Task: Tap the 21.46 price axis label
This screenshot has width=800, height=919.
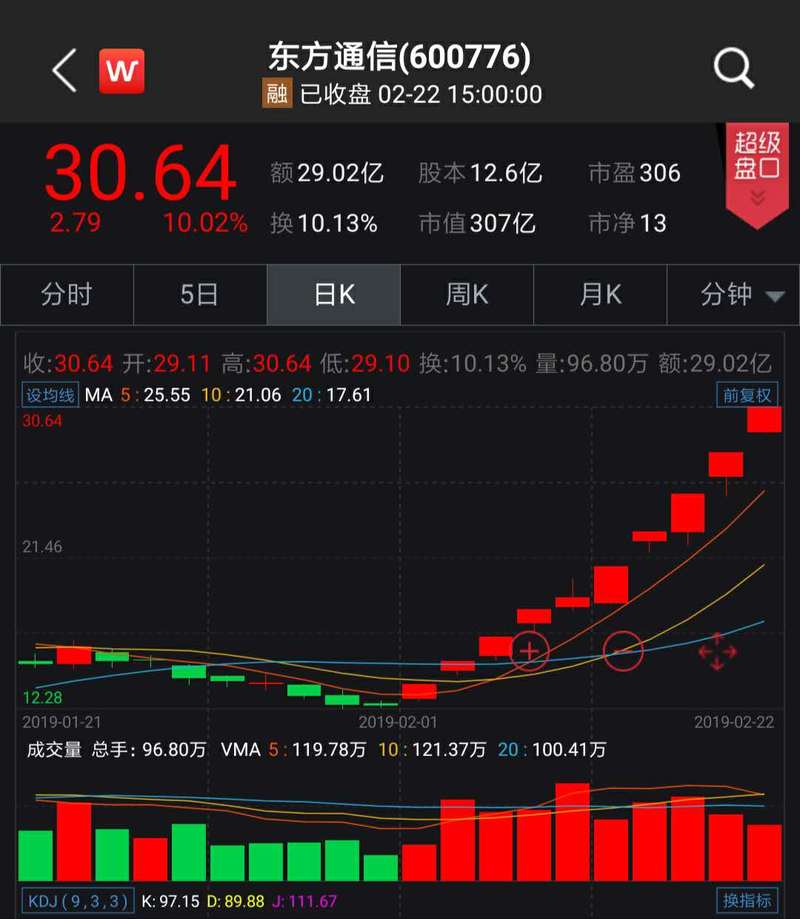Action: (42, 547)
